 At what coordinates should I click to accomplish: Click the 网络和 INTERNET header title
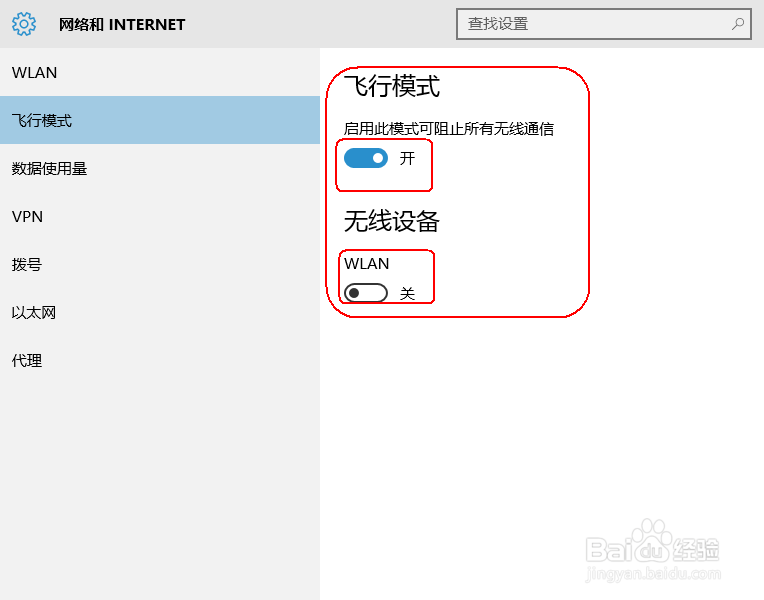coord(122,24)
